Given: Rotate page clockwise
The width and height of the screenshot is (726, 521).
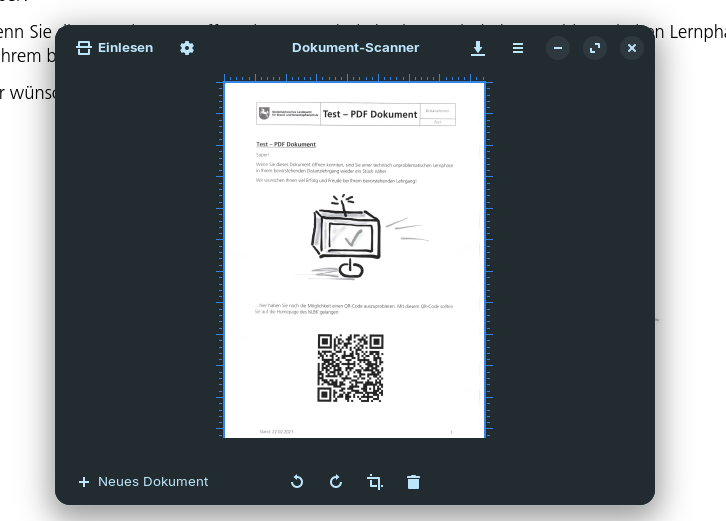Looking at the screenshot, I should (x=336, y=482).
